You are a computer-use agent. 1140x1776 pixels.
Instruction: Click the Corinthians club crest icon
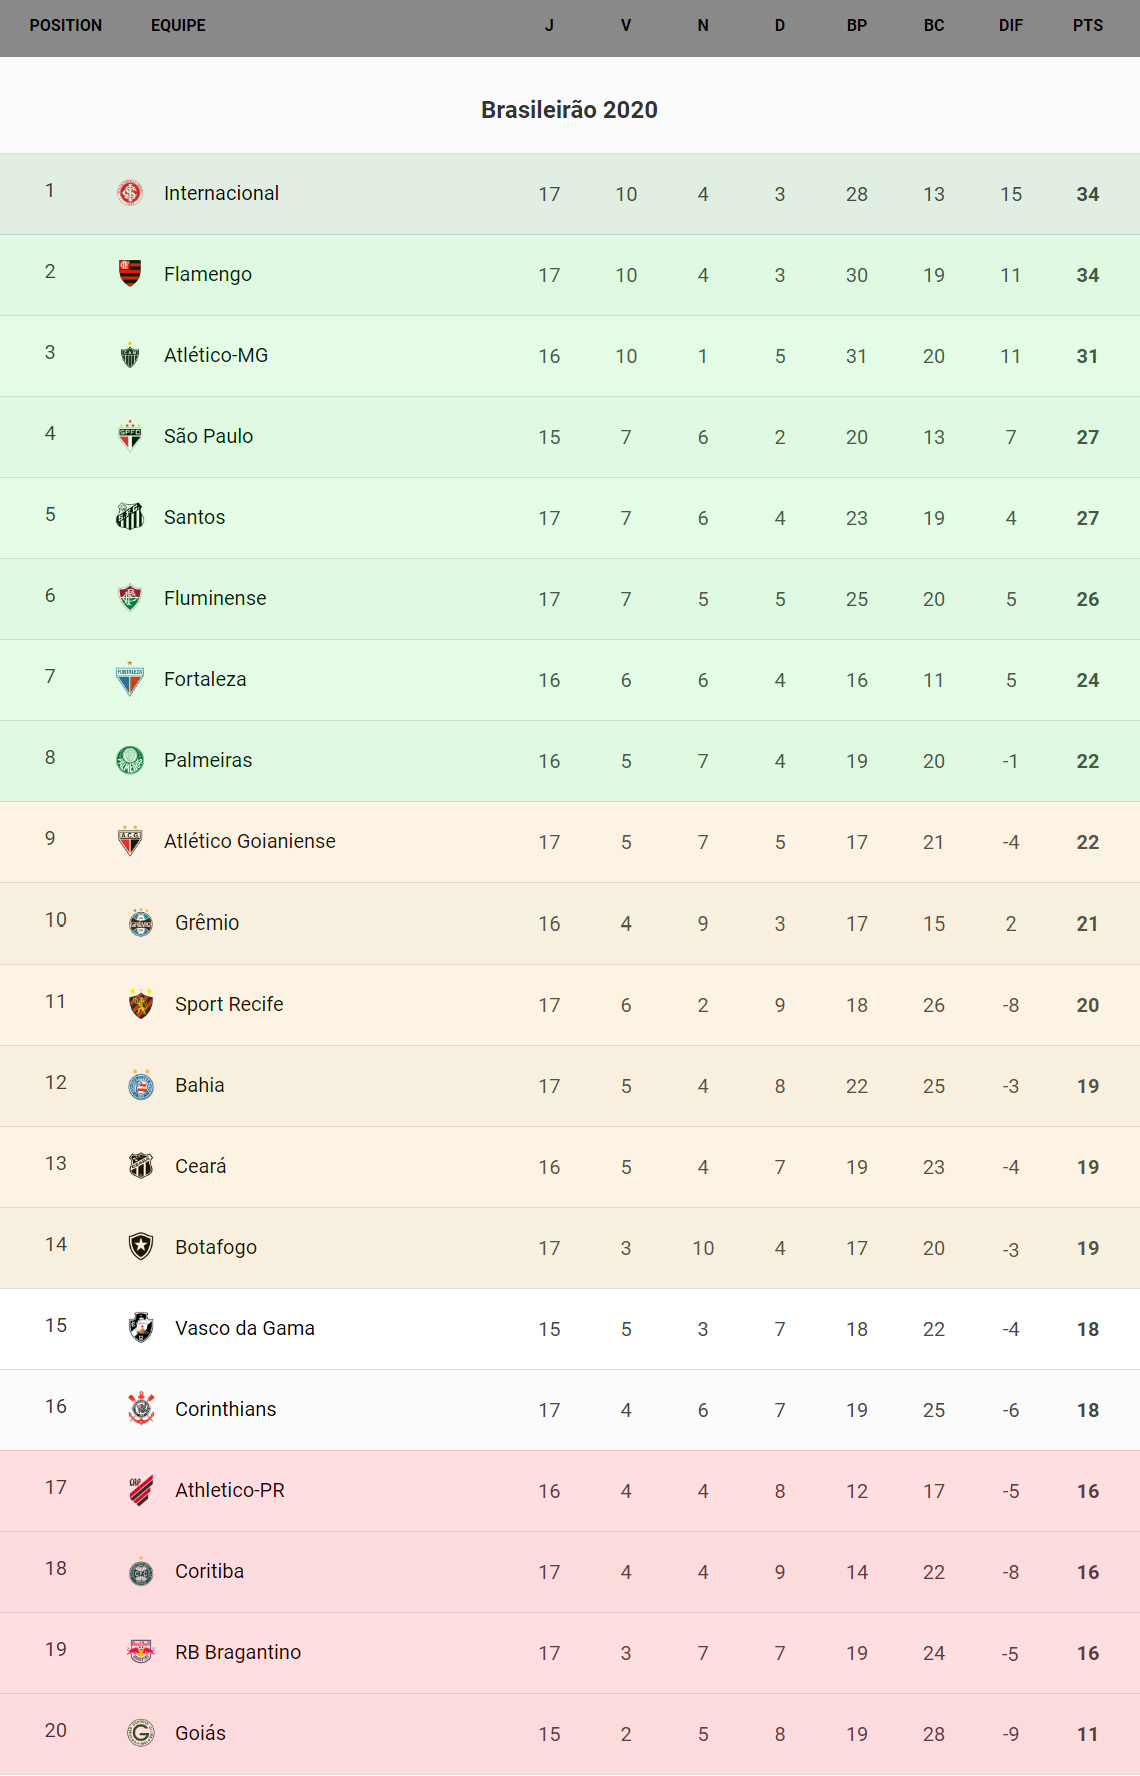click(x=141, y=1408)
